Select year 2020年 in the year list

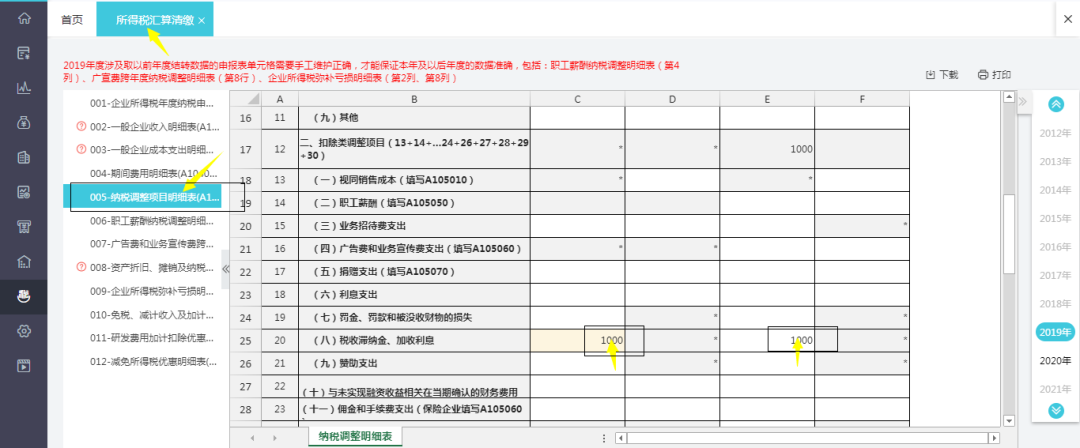(x=1055, y=360)
